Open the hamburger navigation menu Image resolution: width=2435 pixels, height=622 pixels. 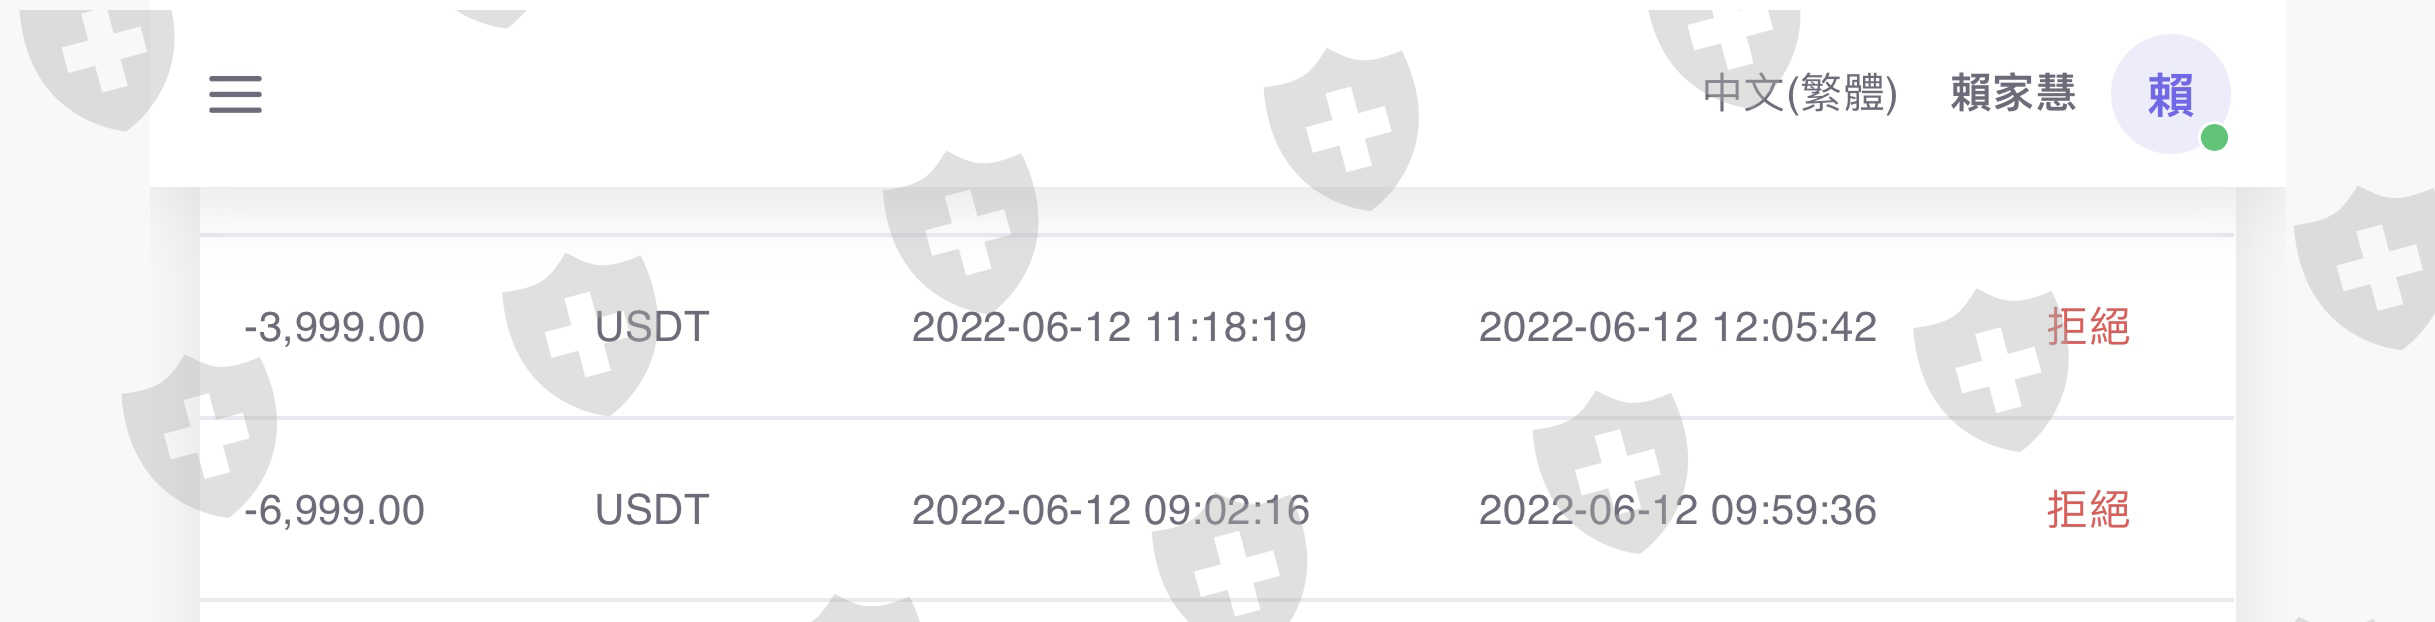point(235,94)
